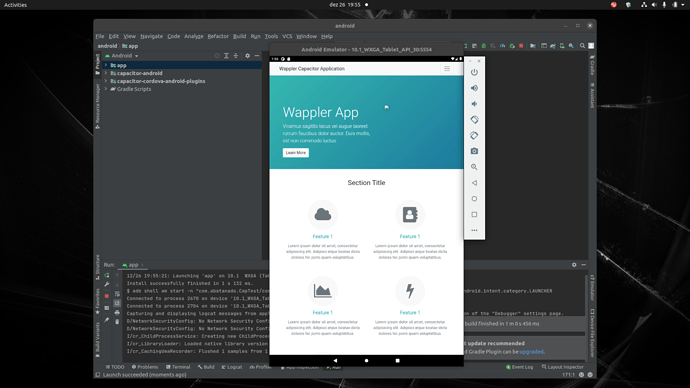
Task: Clear Run console with trash icon
Action: click(117, 322)
